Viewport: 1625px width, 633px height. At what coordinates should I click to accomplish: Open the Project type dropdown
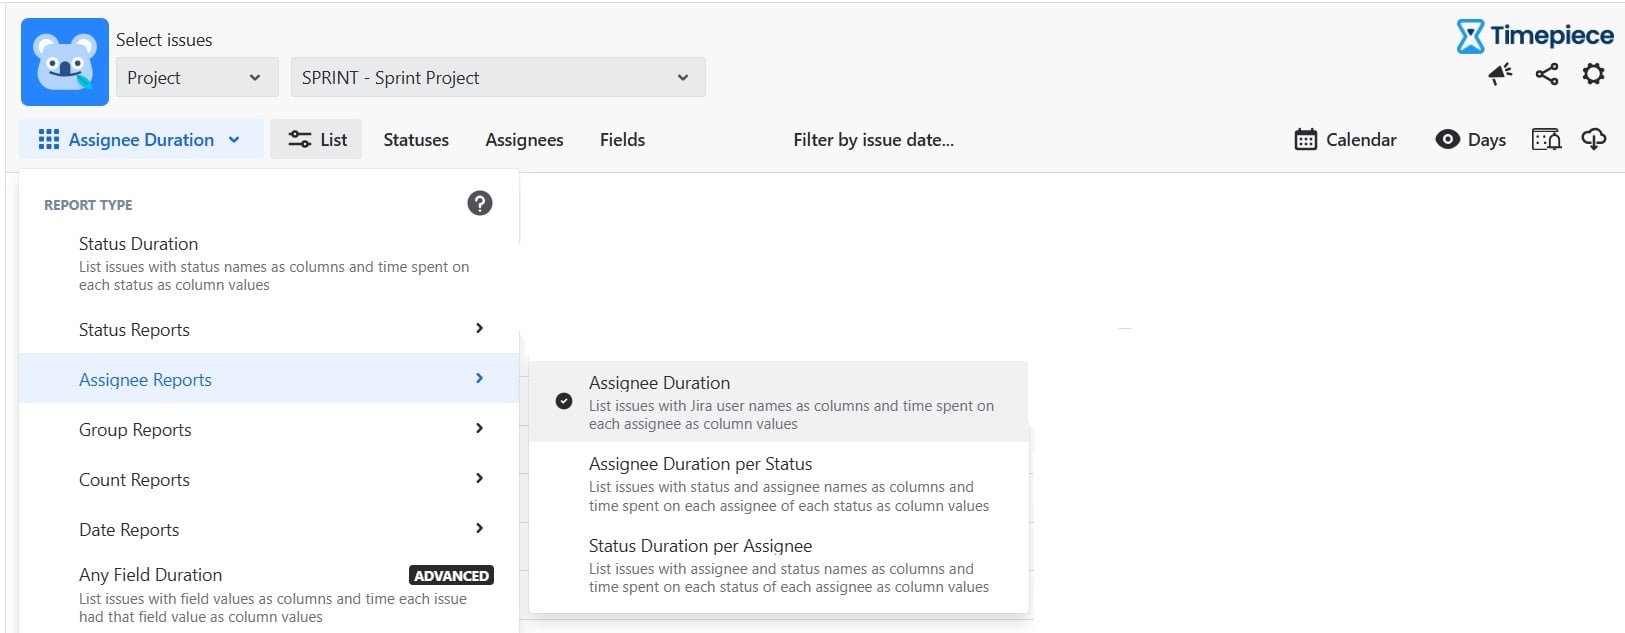(195, 77)
